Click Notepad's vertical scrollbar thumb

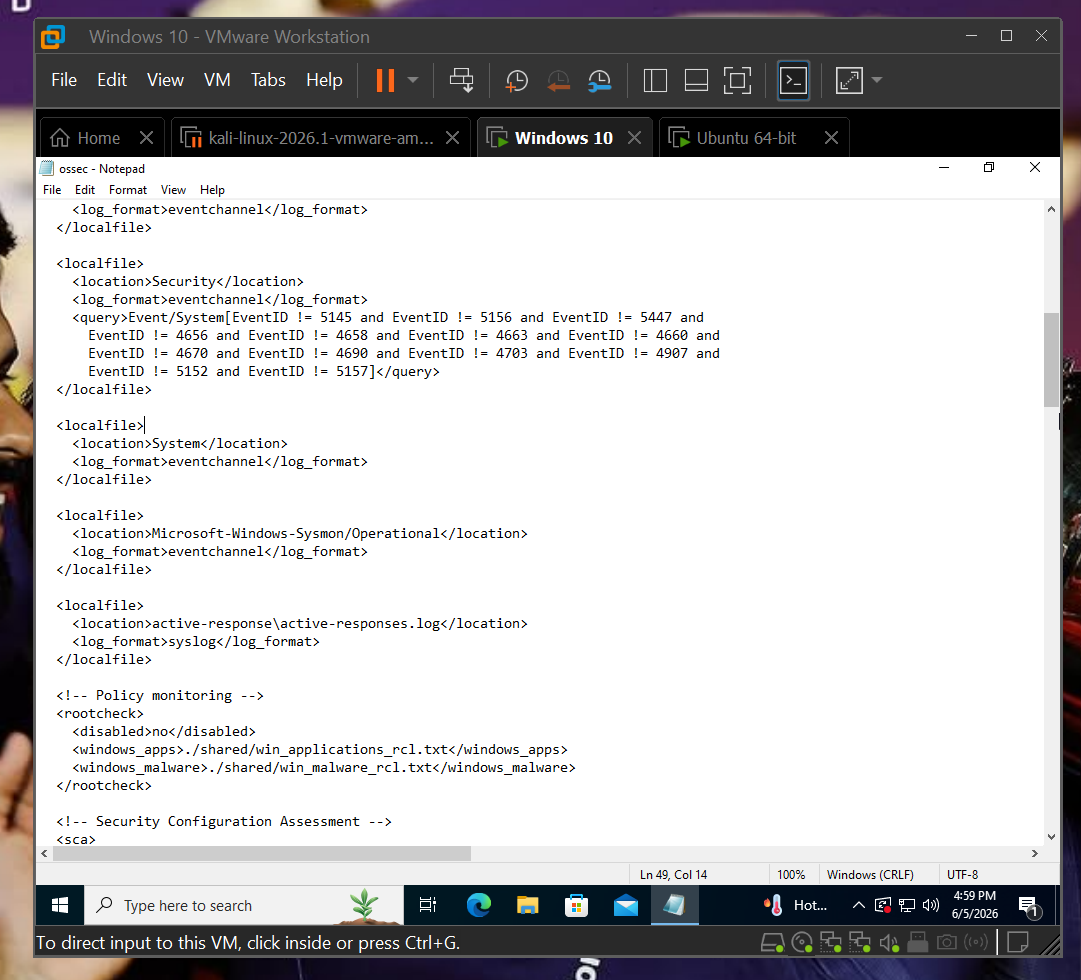coord(1051,360)
